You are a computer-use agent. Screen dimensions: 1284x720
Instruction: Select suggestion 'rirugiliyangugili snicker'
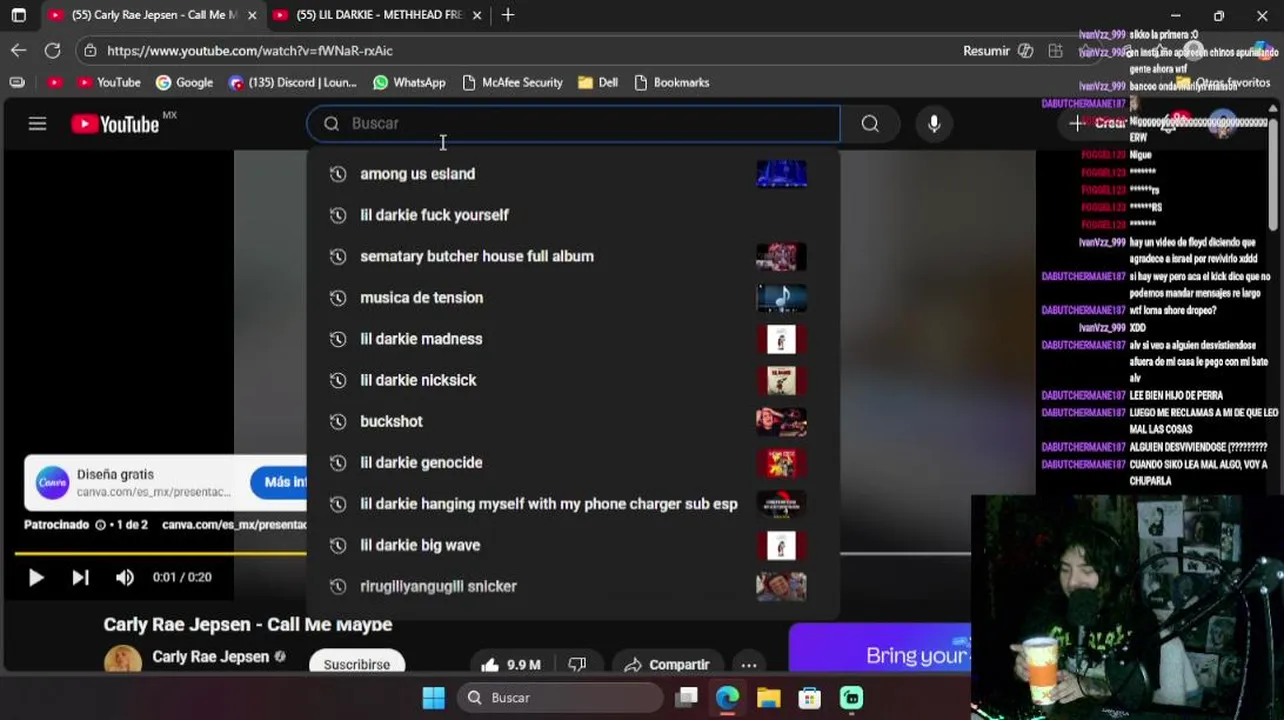tap(573, 586)
